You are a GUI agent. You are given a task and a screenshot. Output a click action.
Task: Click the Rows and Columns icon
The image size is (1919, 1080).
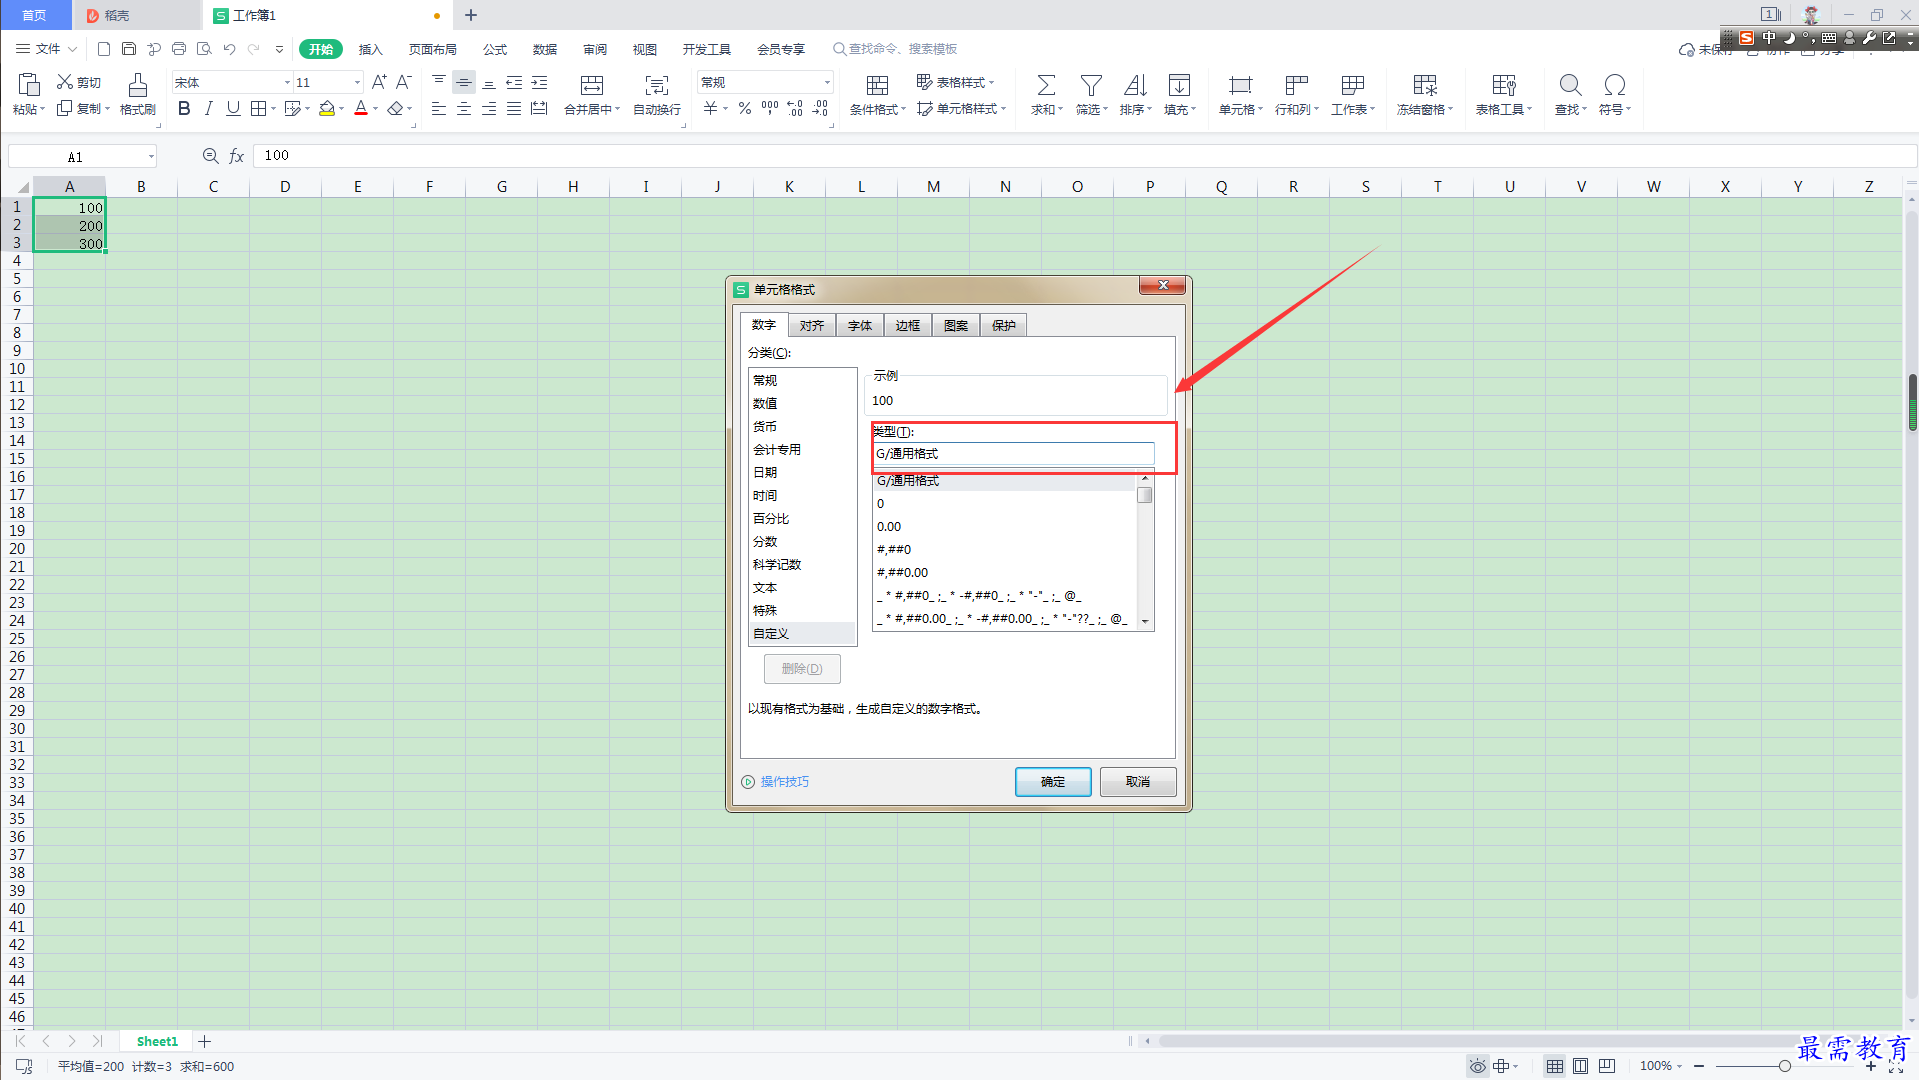pos(1296,85)
